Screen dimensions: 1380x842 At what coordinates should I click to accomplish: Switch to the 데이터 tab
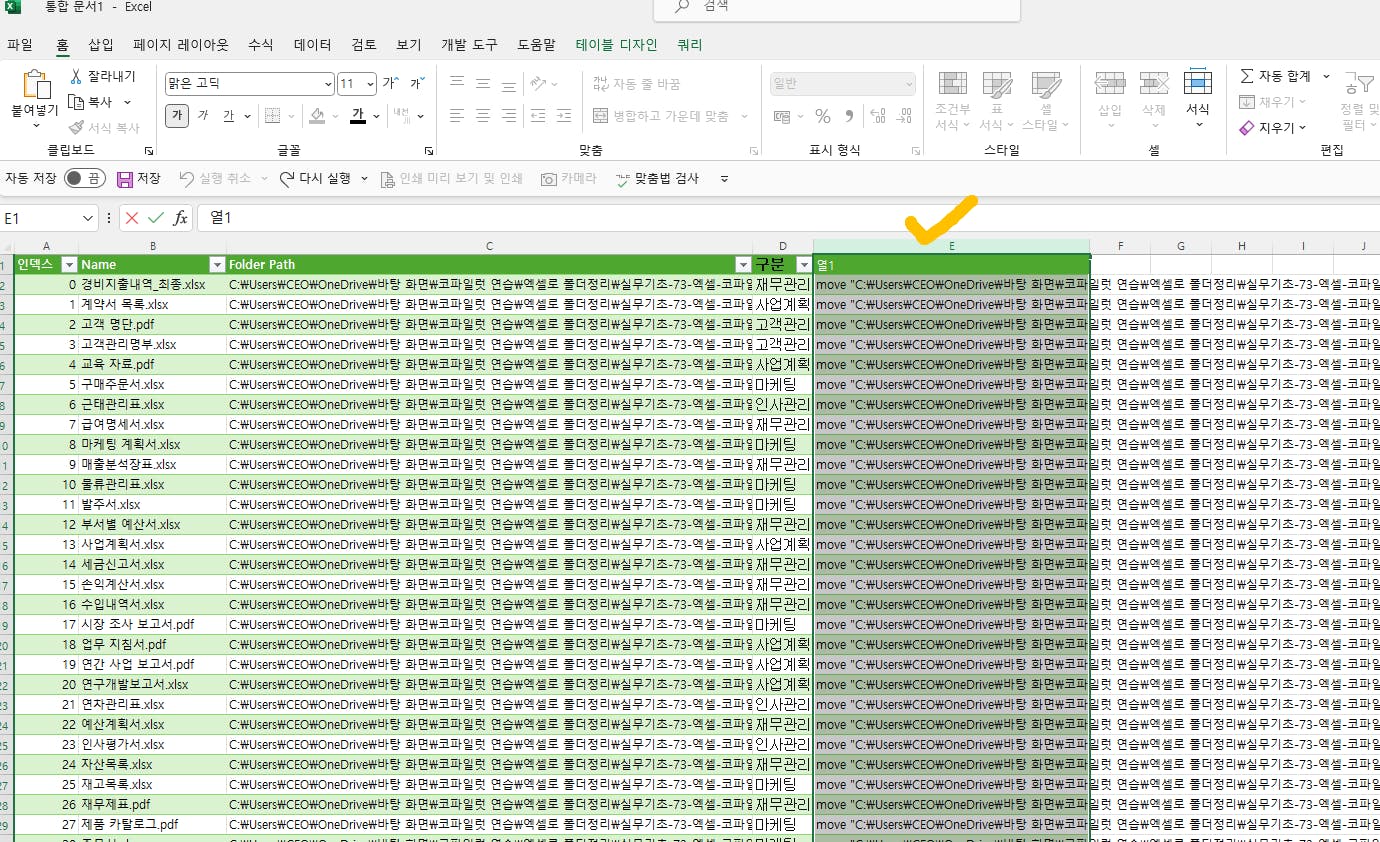tap(313, 45)
